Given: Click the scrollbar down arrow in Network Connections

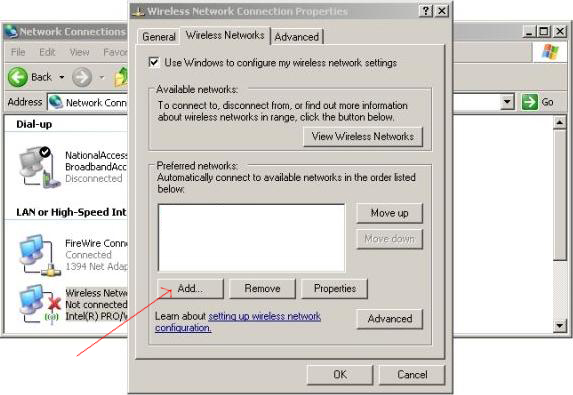Looking at the screenshot, I should tap(559, 325).
